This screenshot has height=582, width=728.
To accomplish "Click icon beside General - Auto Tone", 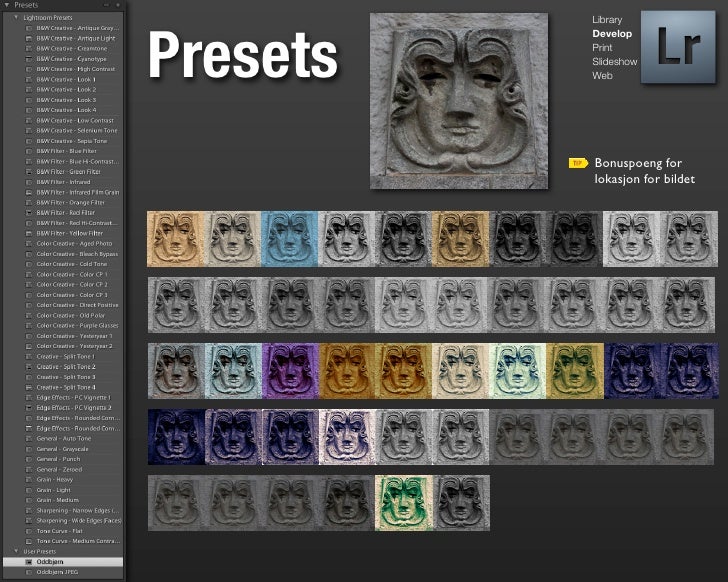I will coord(29,439).
